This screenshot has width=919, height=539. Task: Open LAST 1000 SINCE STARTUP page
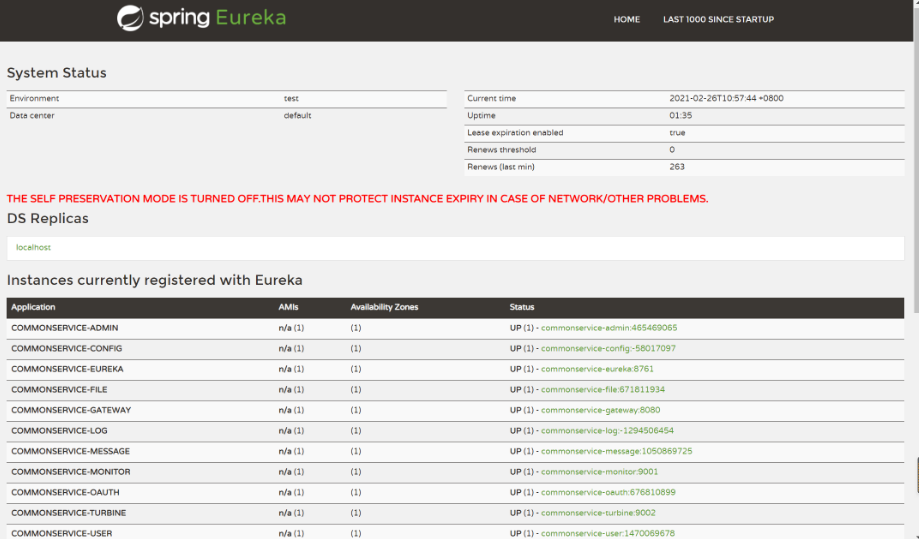(x=718, y=19)
